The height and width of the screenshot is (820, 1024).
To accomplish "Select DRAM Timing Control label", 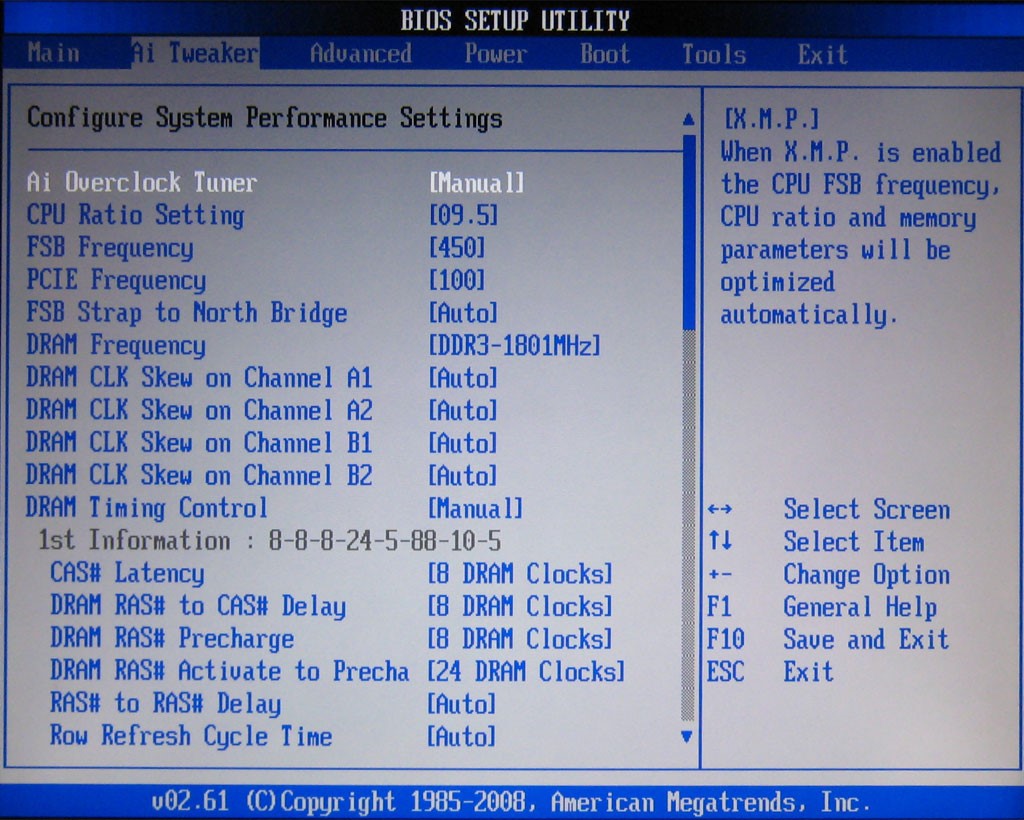I will [x=147, y=508].
